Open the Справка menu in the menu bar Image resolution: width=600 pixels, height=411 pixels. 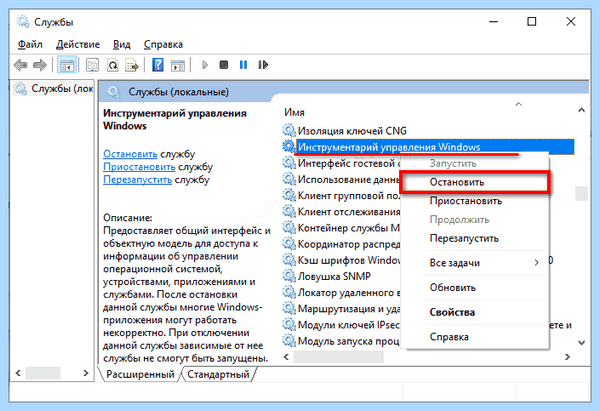pyautogui.click(x=163, y=44)
